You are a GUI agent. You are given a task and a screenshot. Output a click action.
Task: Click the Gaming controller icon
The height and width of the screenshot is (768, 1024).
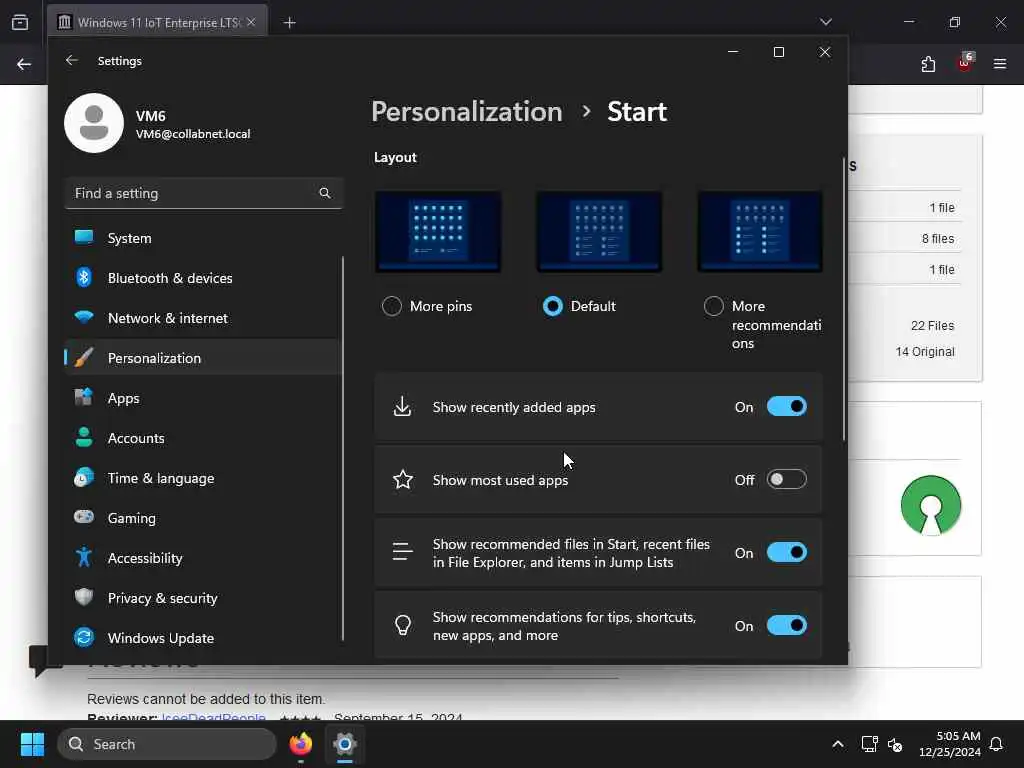84,517
